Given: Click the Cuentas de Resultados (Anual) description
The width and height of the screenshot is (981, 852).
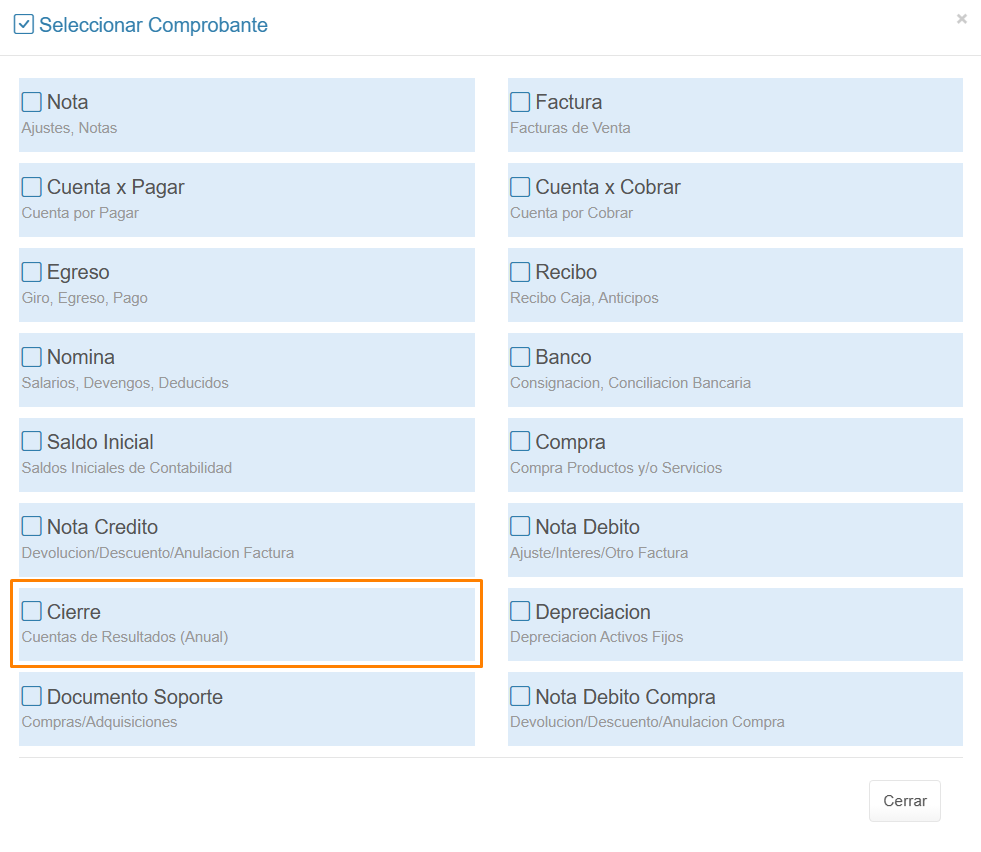Looking at the screenshot, I should click(x=125, y=637).
